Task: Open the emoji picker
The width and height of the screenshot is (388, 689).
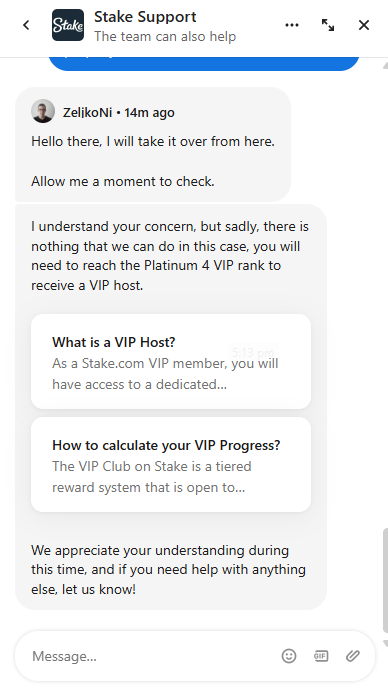Action: point(289,656)
